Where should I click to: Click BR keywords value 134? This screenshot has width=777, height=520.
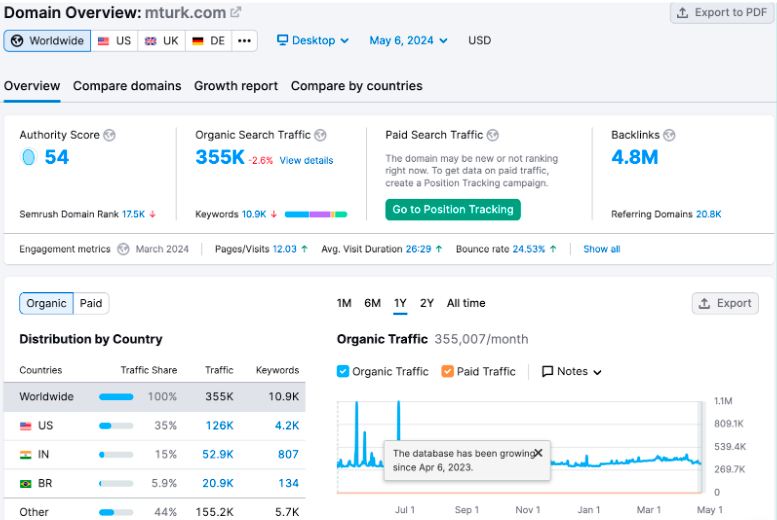pos(288,483)
